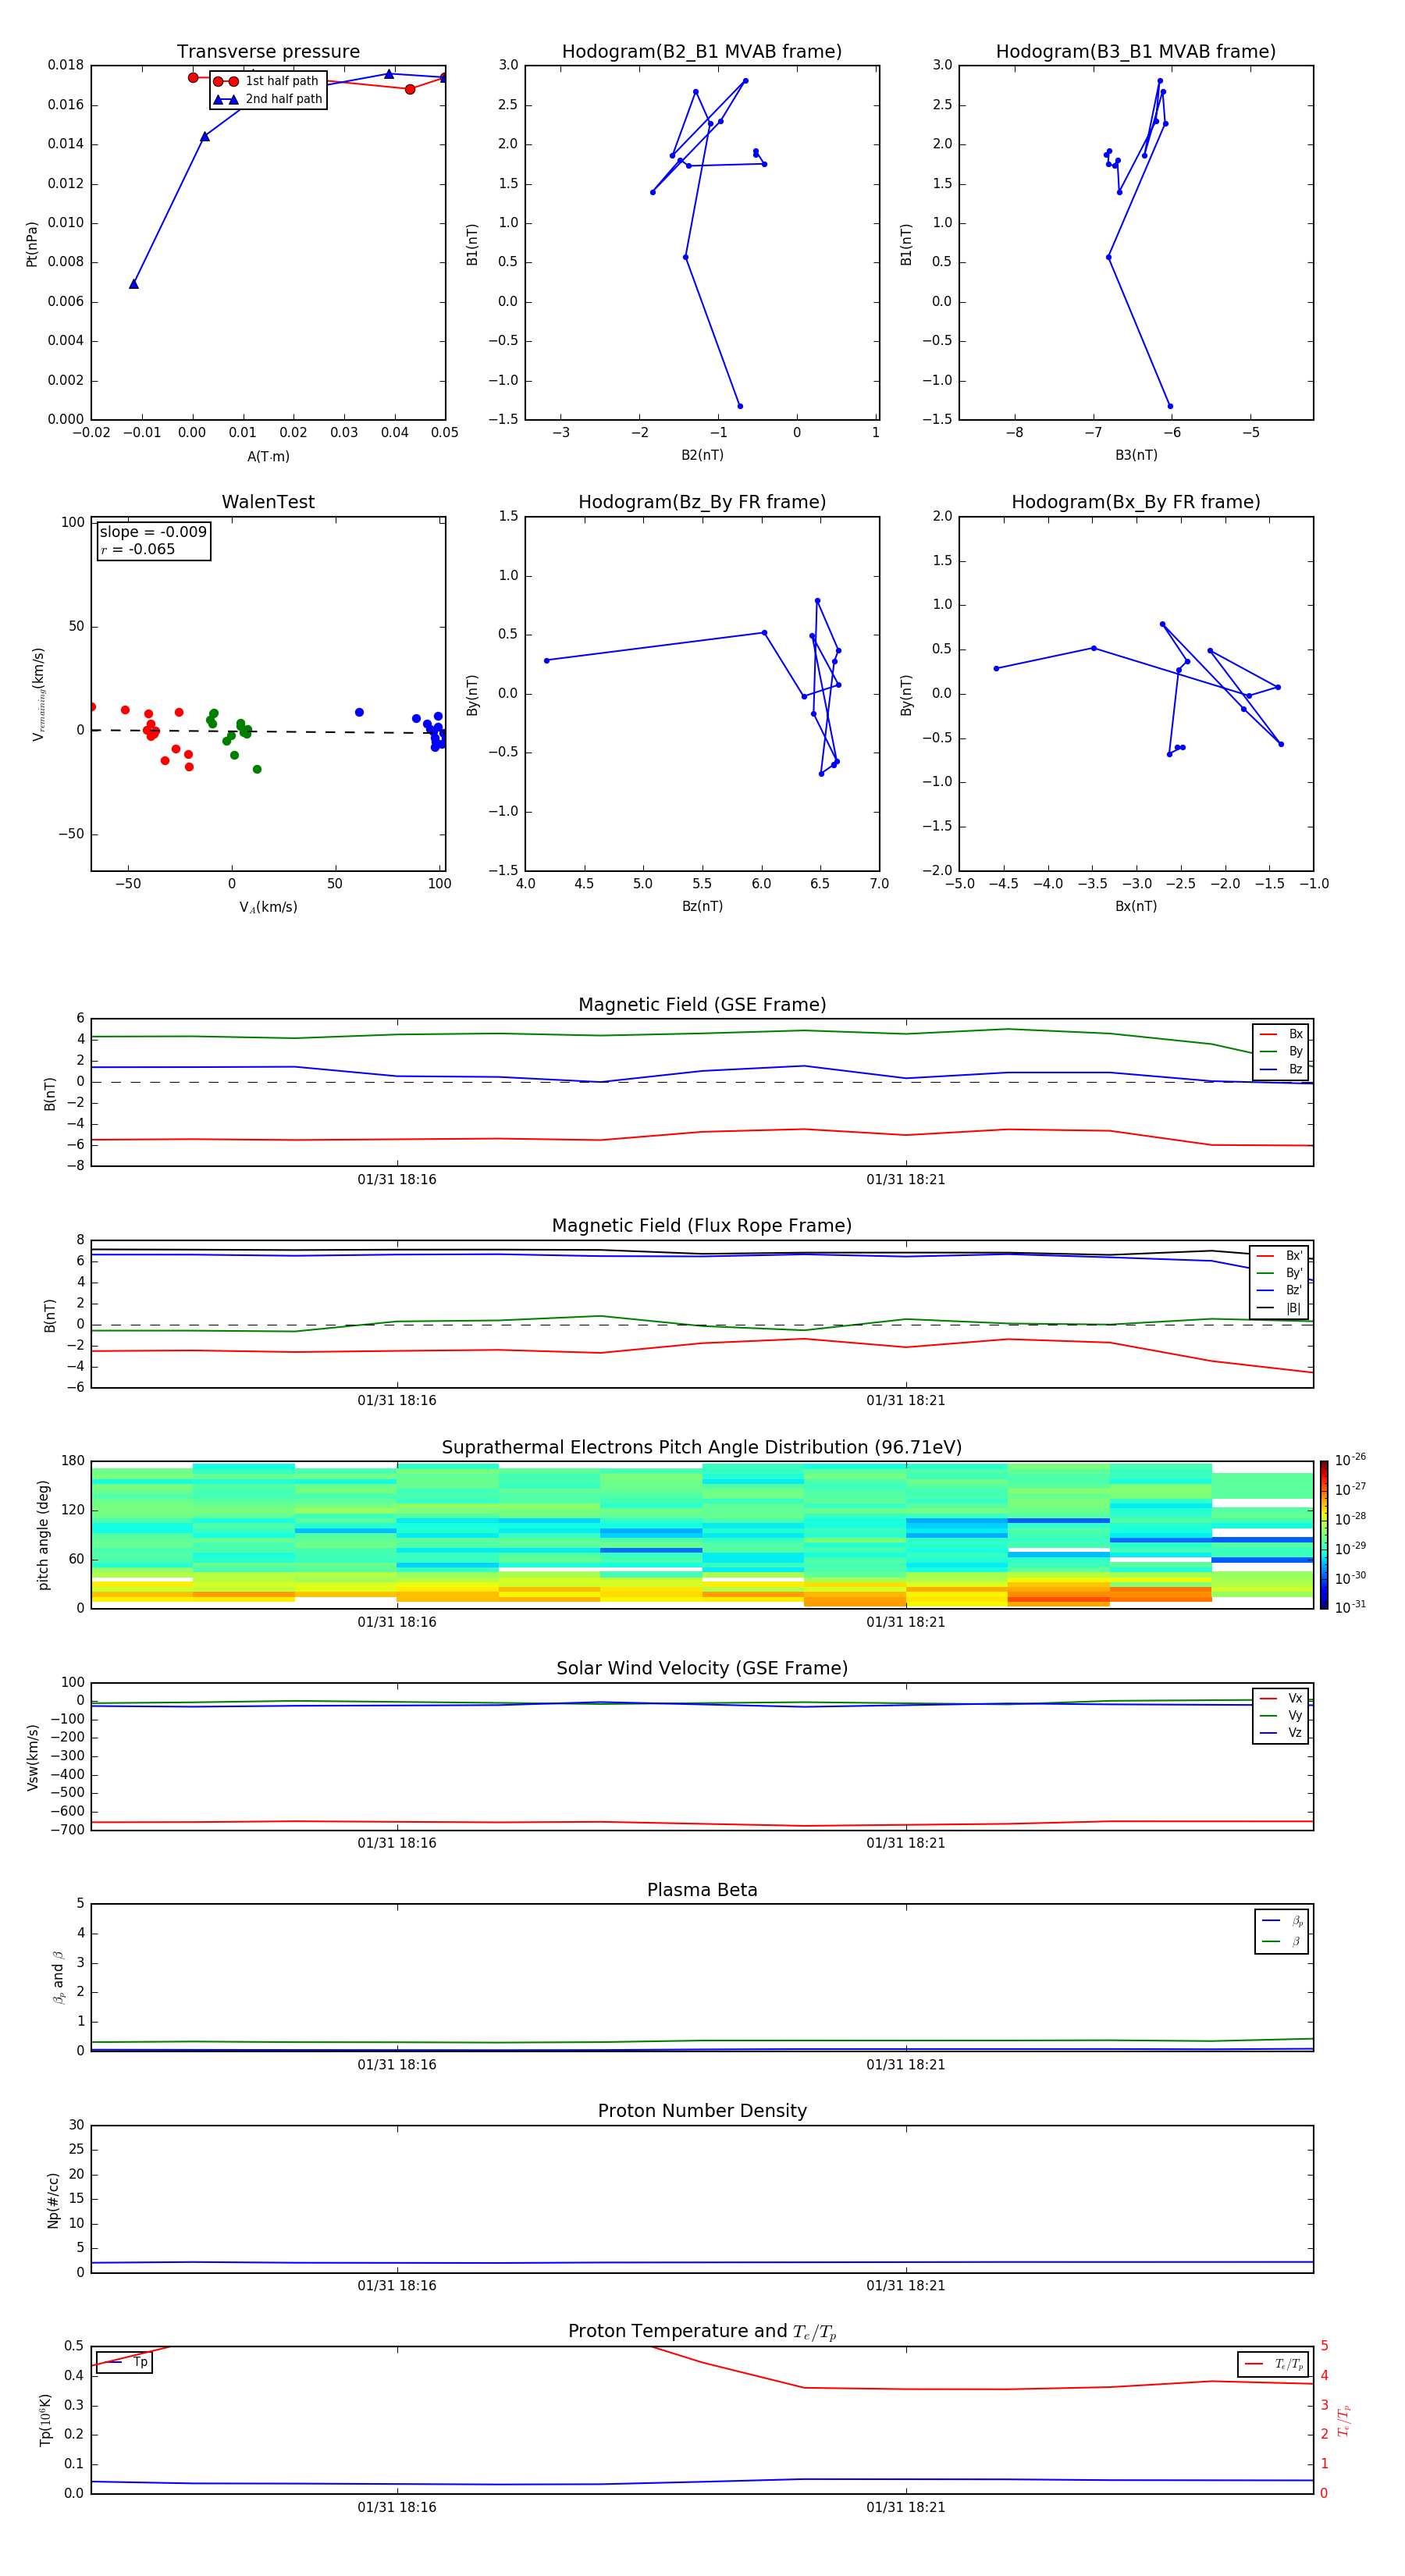This screenshot has width=1405, height=2576.
Task: Click the leftmost point in Bz_By hodogram
Action: pyautogui.click(x=546, y=661)
